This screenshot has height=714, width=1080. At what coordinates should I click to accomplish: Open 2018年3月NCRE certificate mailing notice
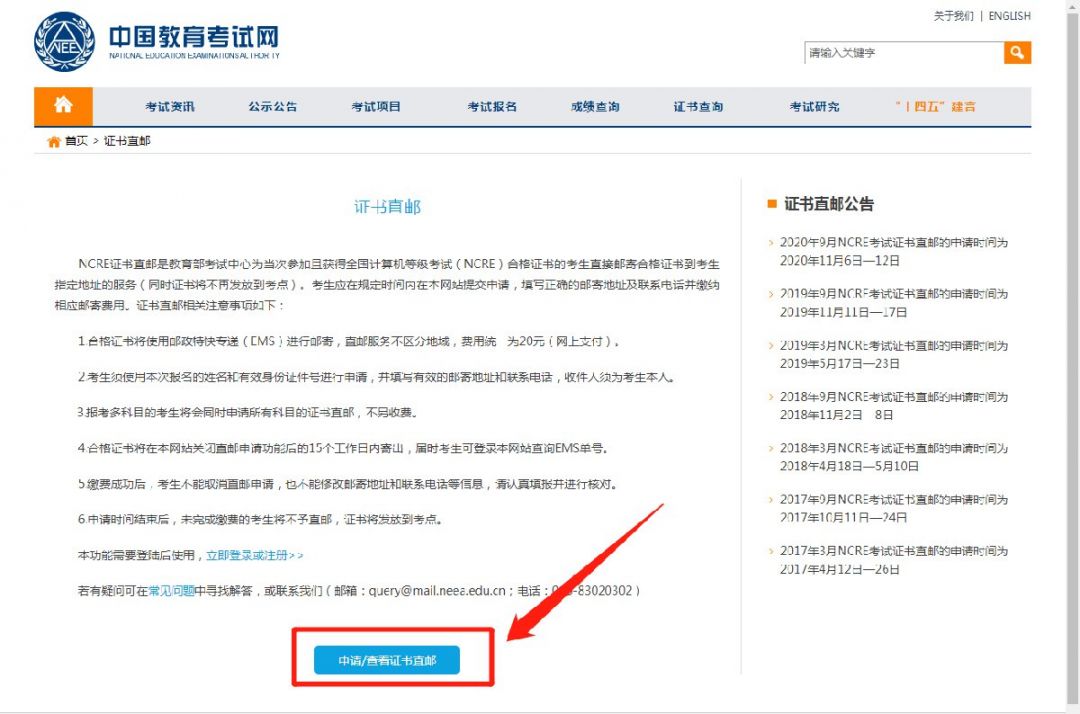893,457
